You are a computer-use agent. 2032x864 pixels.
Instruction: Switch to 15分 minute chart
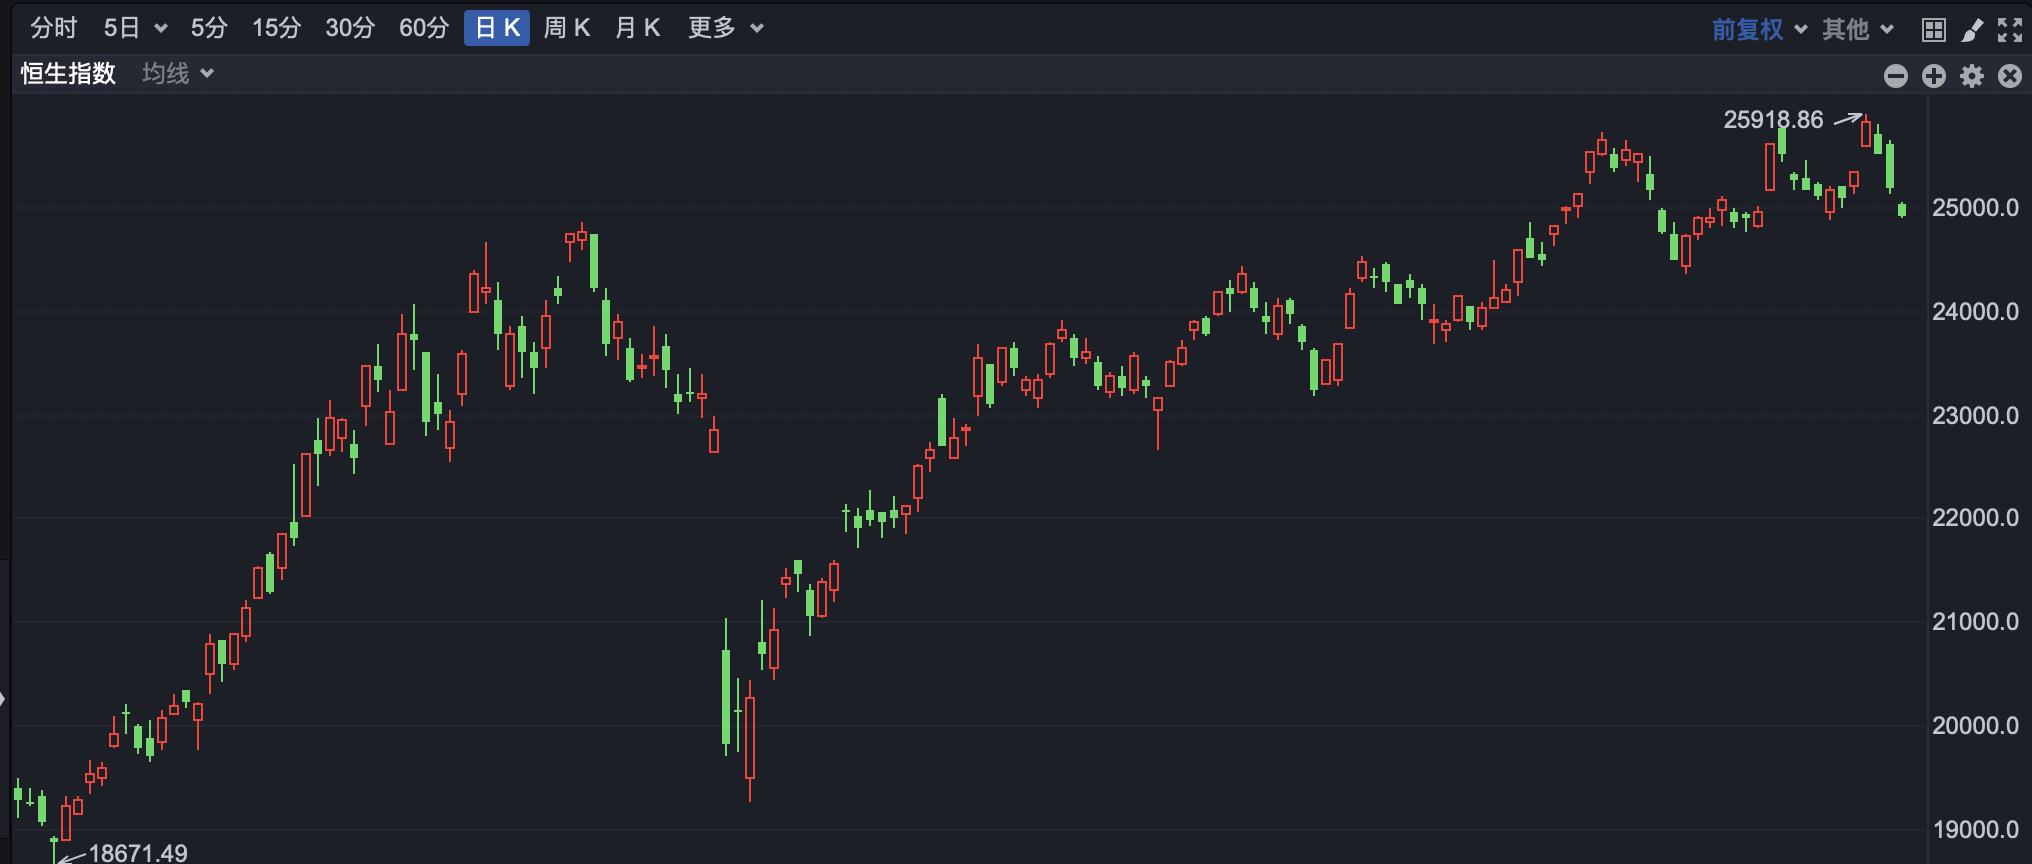276,28
